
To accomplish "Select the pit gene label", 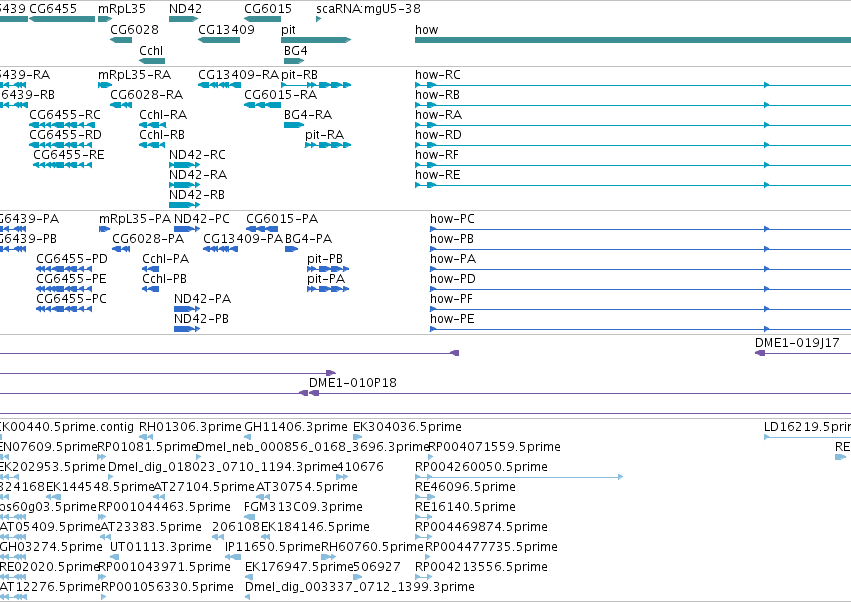I will (x=288, y=29).
